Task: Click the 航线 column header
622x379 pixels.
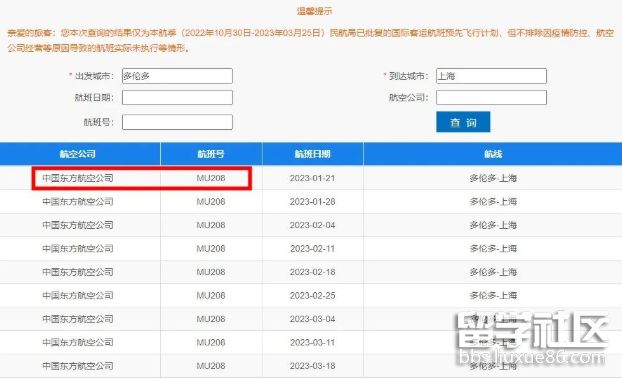Action: (493, 154)
